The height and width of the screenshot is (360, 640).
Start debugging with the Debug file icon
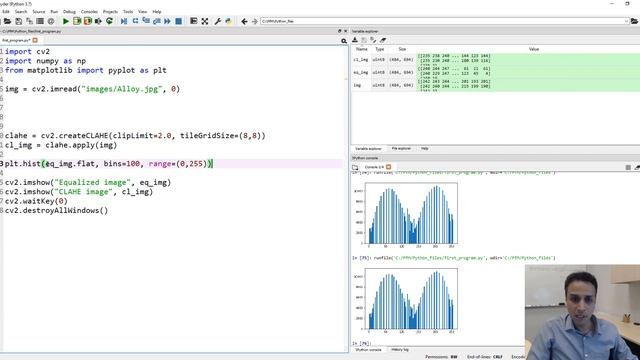(x=124, y=21)
